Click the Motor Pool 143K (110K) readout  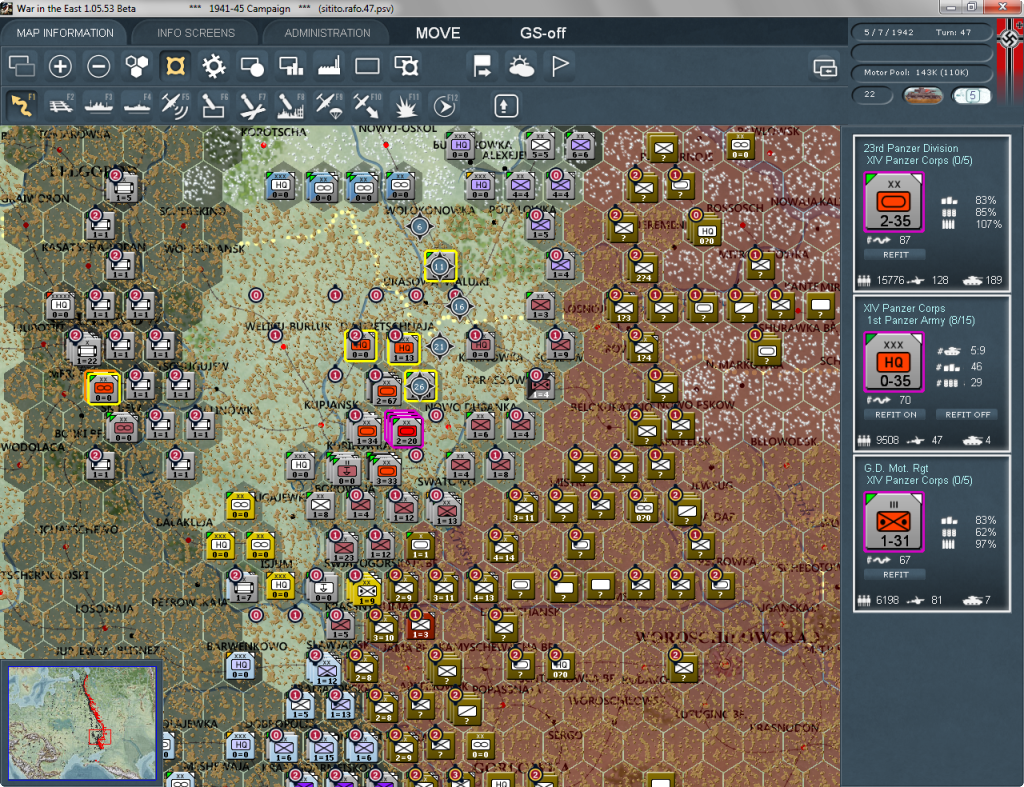tap(921, 72)
